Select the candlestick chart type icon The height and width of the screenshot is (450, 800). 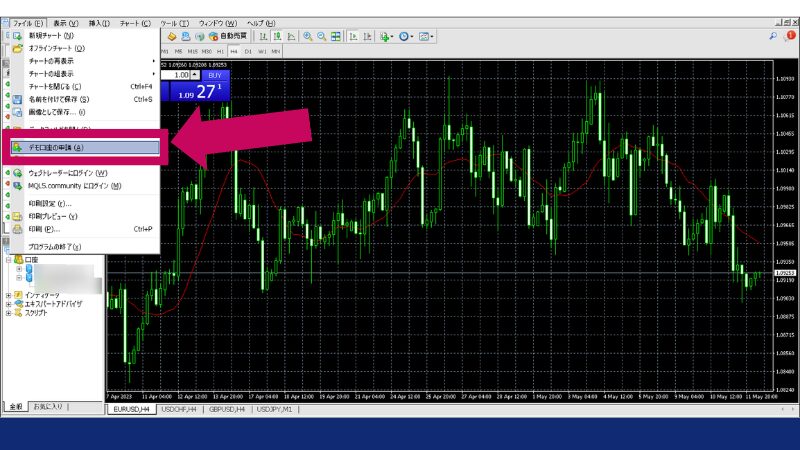[277, 37]
